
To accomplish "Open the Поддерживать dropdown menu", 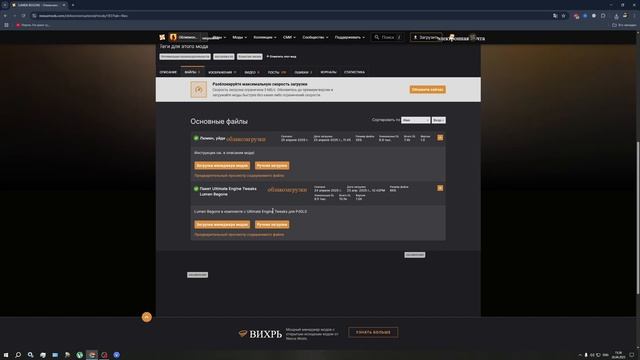I will (349, 37).
